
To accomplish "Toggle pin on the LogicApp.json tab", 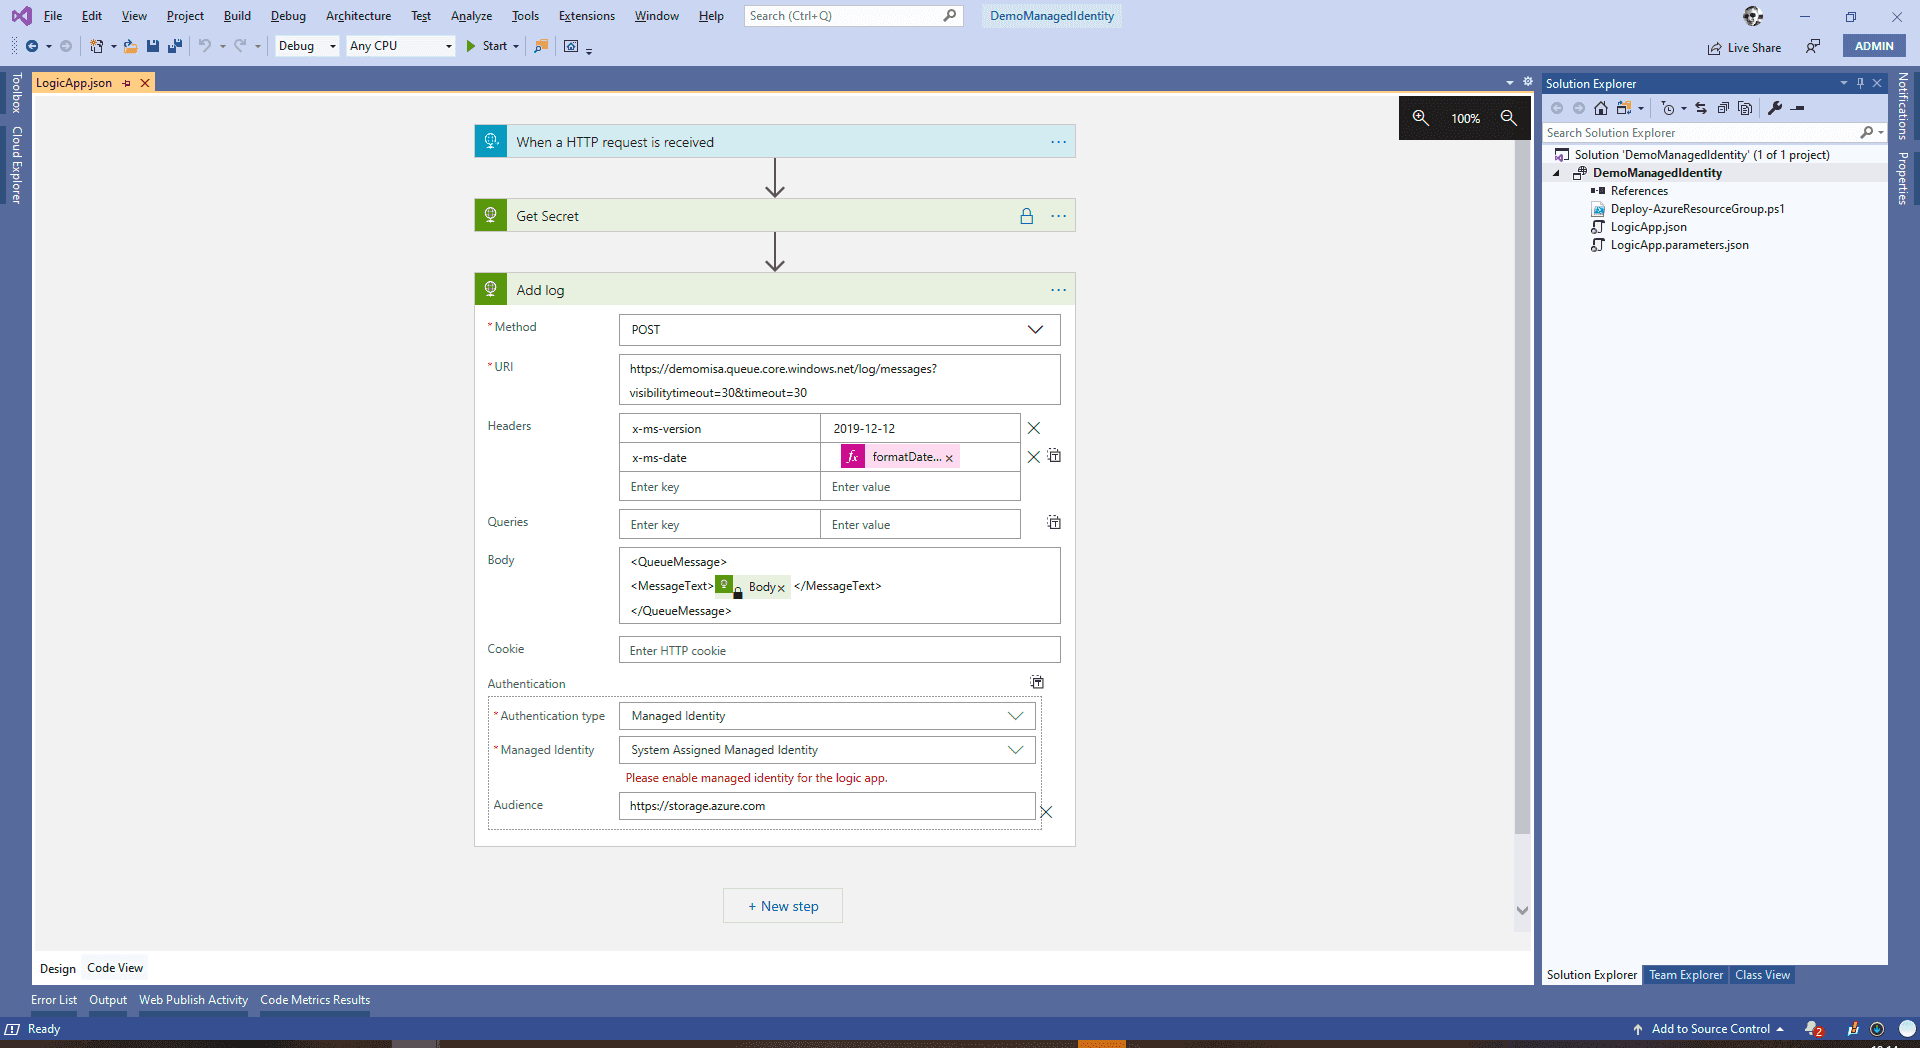I will (x=127, y=83).
